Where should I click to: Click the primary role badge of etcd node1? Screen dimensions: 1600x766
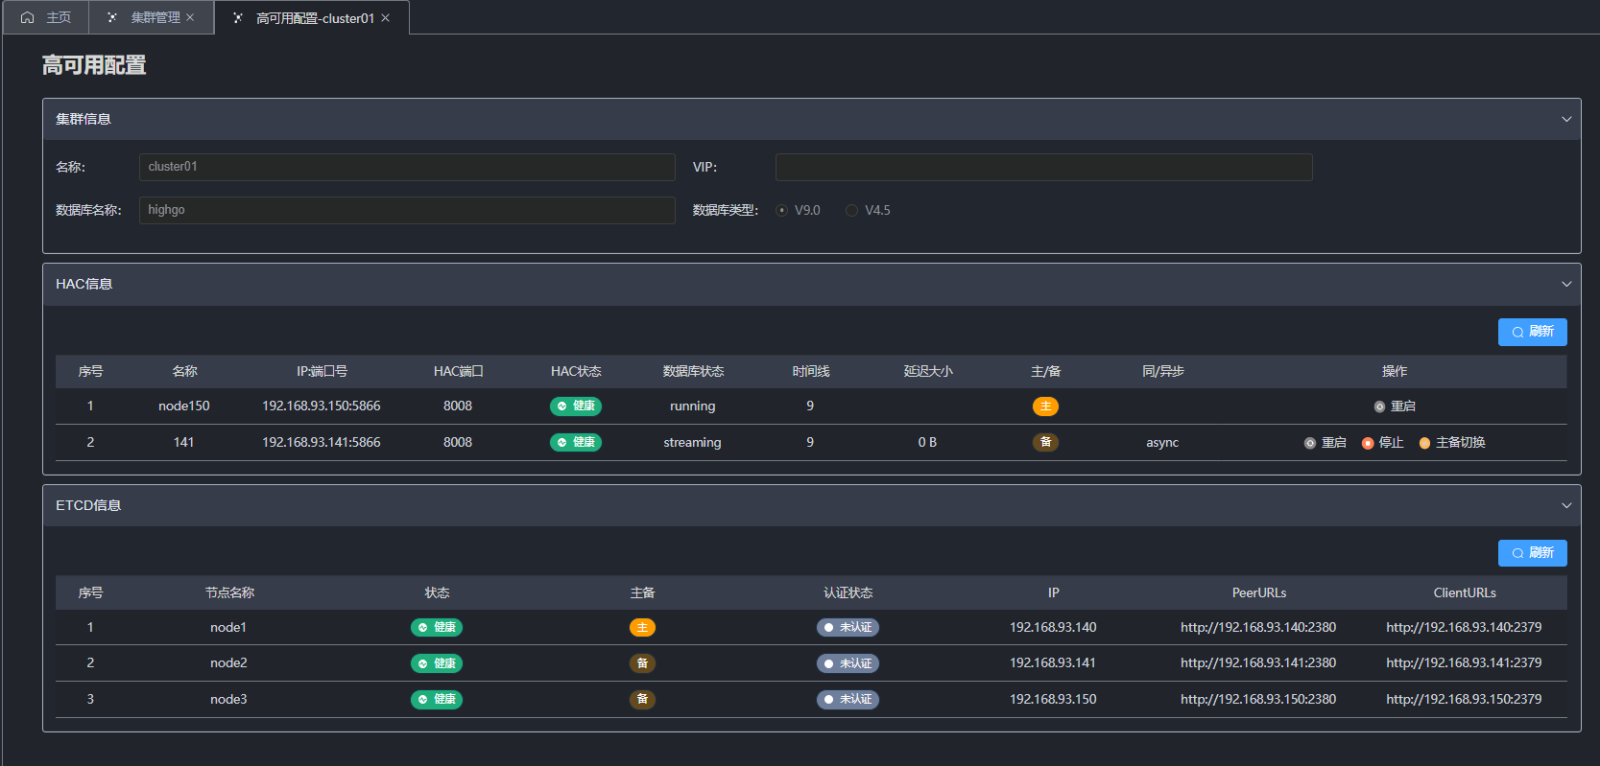coord(642,628)
